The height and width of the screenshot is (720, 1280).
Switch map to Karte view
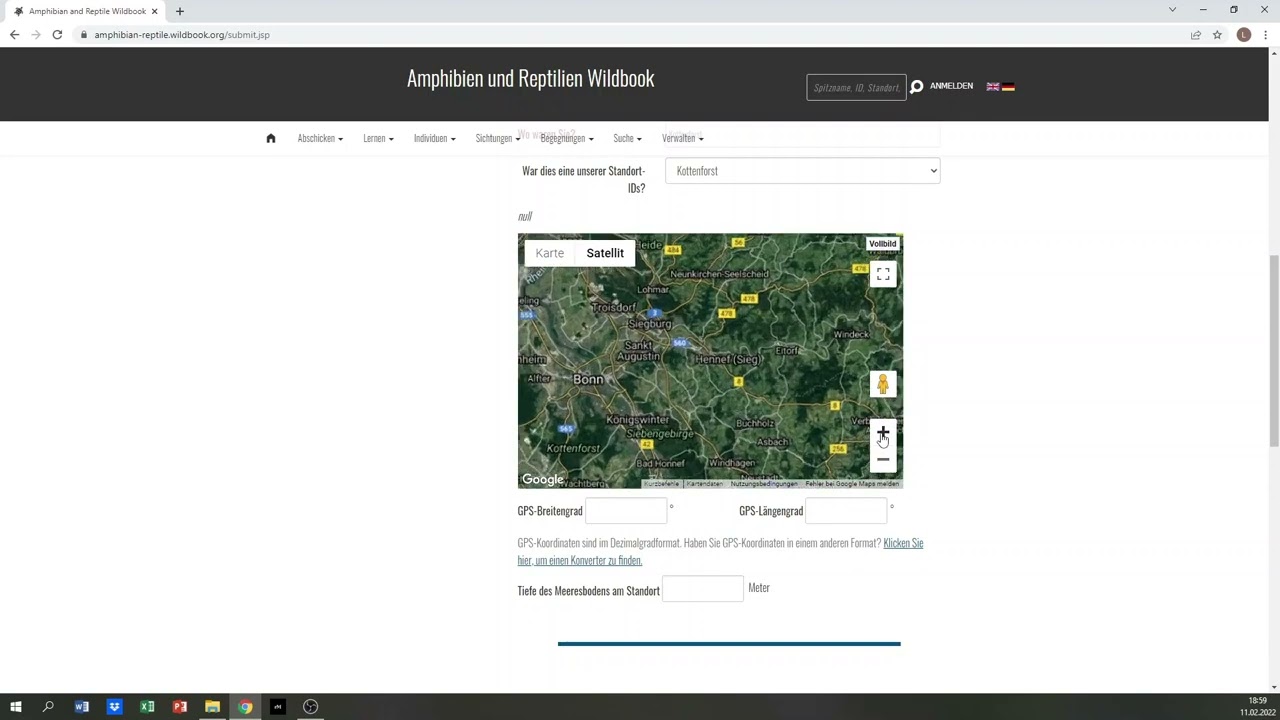click(550, 253)
